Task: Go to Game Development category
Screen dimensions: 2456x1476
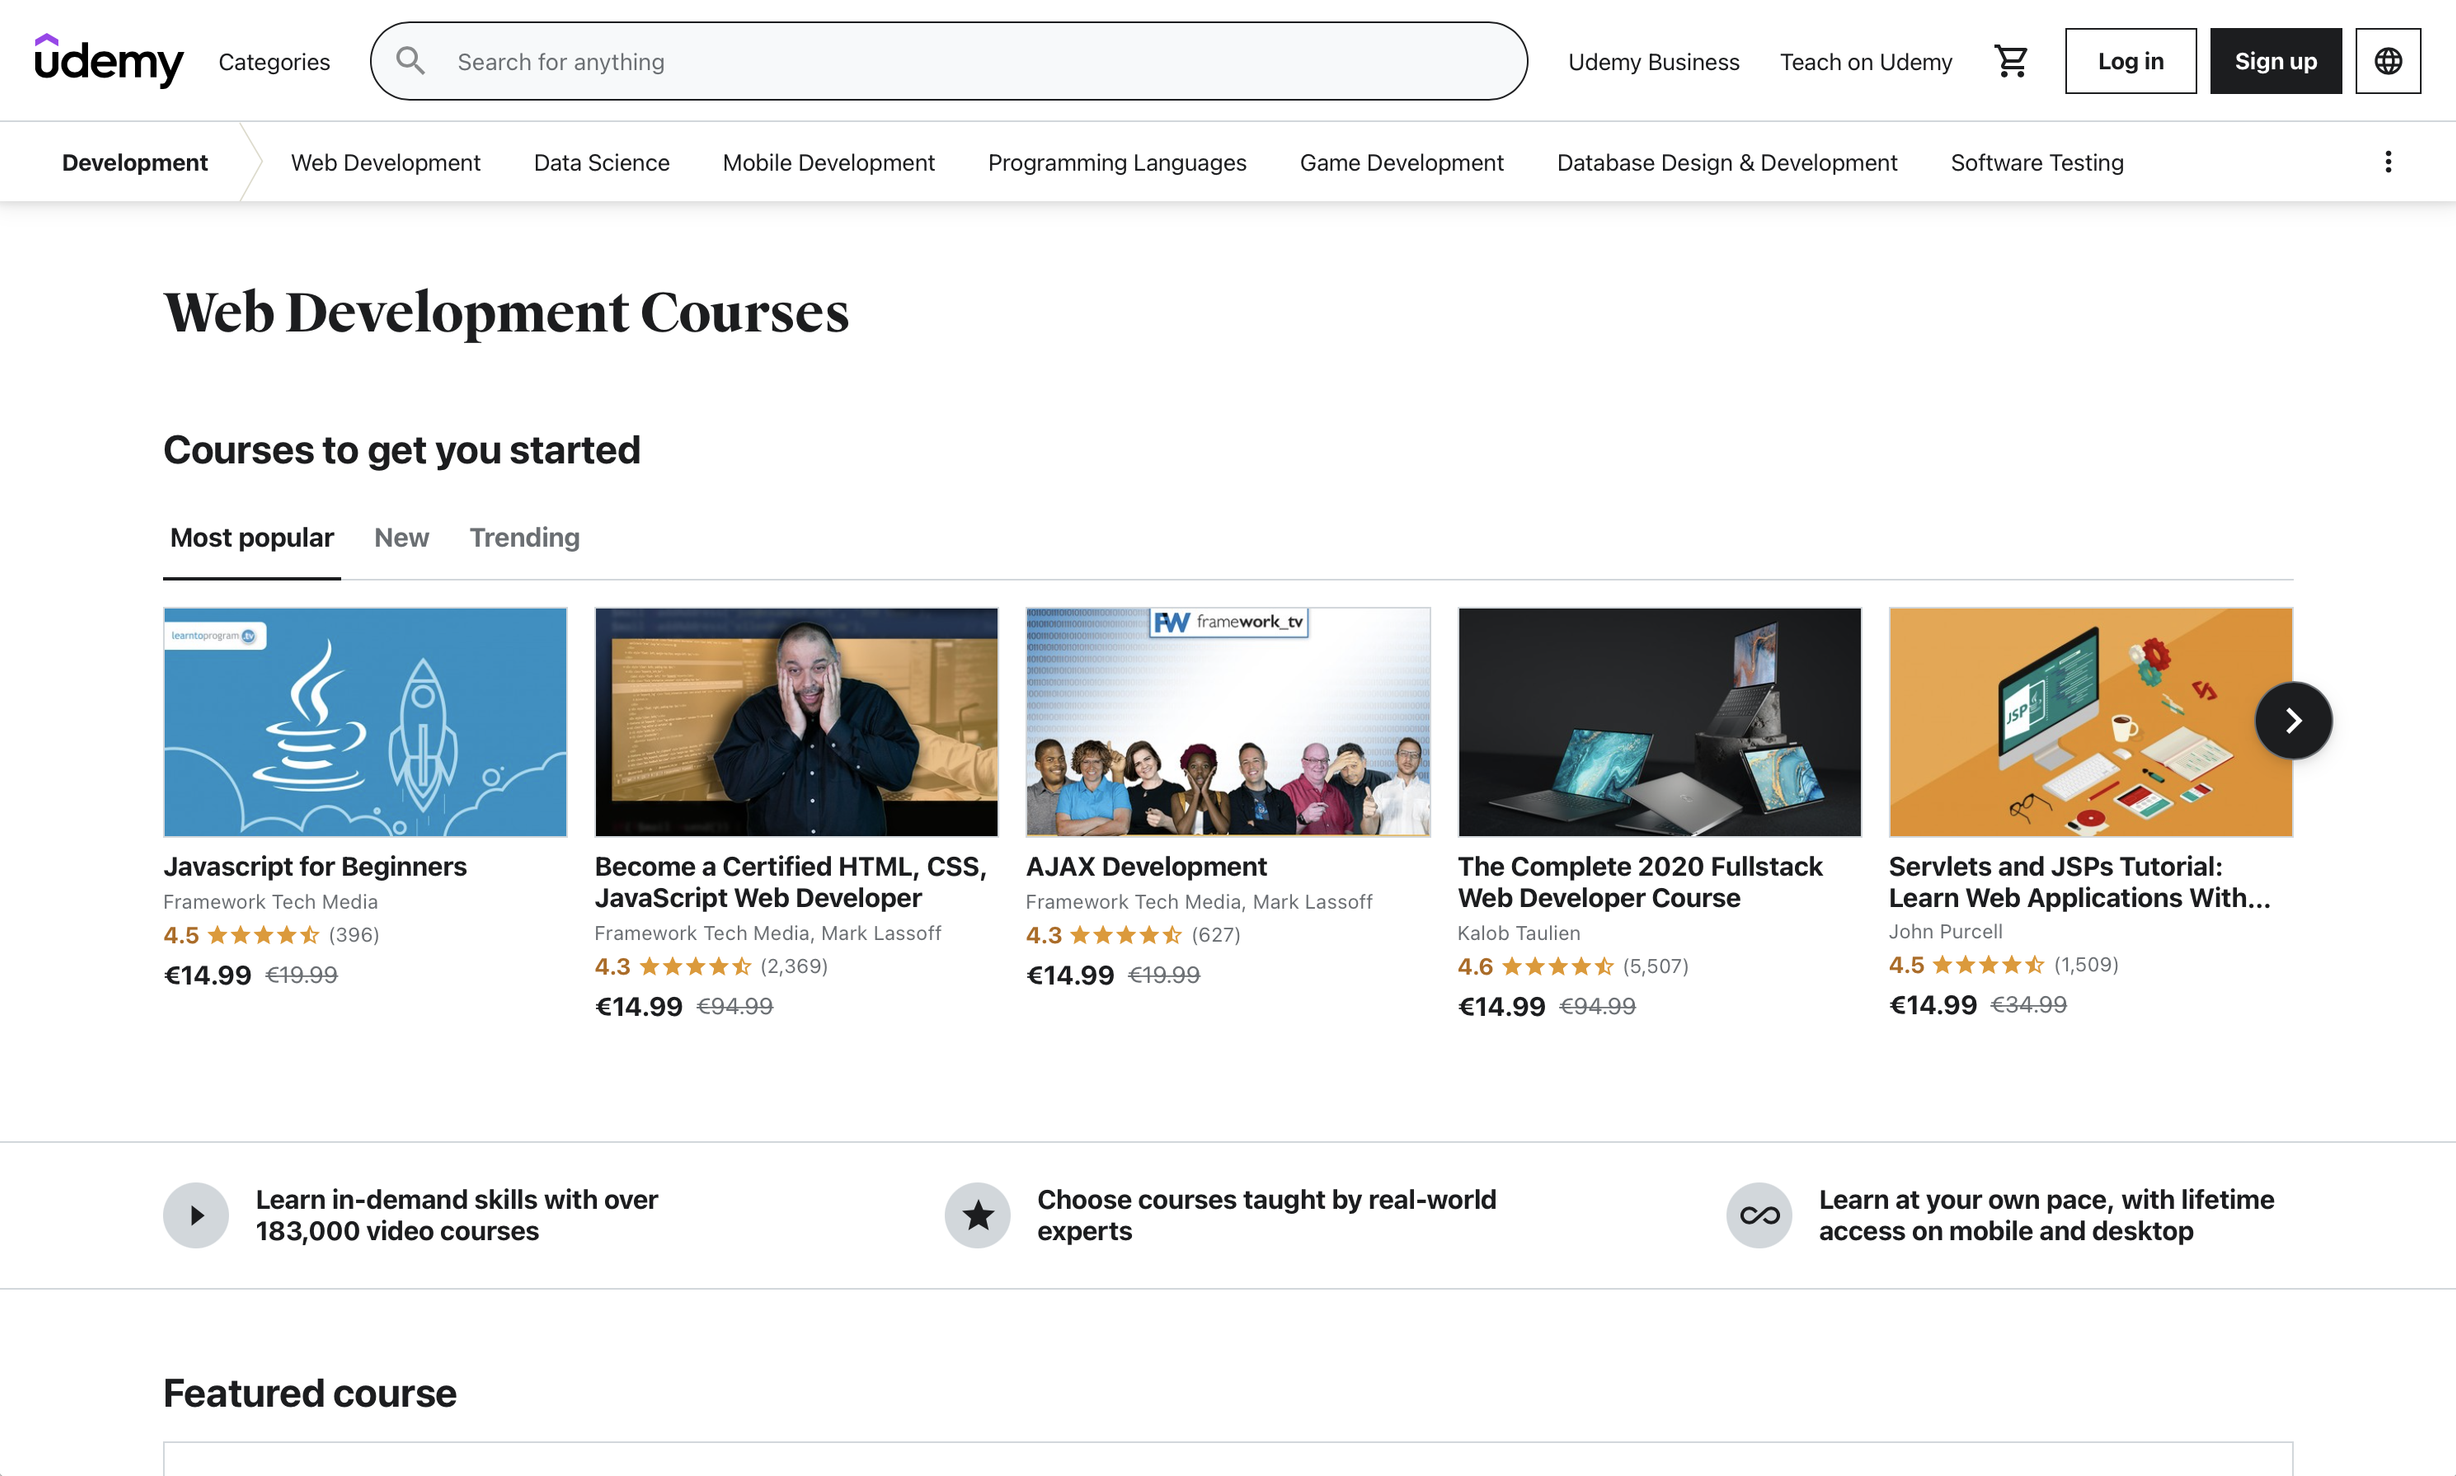Action: click(x=1401, y=162)
